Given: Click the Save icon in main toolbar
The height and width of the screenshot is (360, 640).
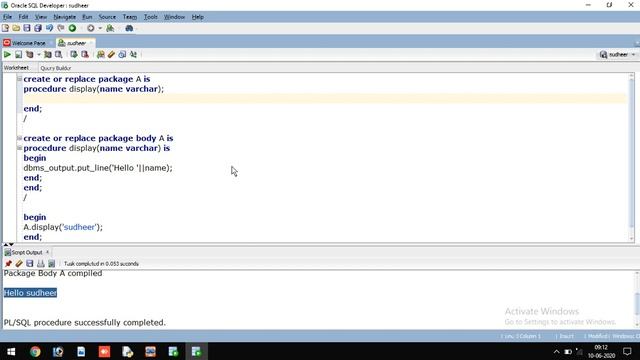Looking at the screenshot, I should (x=27, y=28).
